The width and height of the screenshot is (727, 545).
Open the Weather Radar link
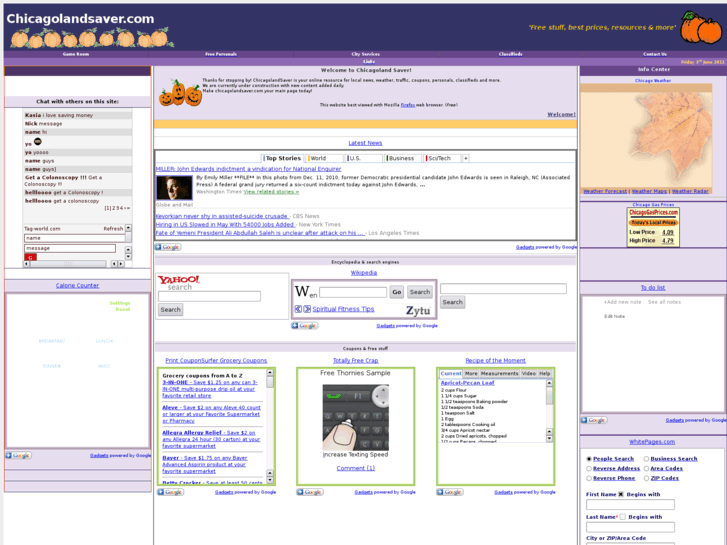coord(690,191)
